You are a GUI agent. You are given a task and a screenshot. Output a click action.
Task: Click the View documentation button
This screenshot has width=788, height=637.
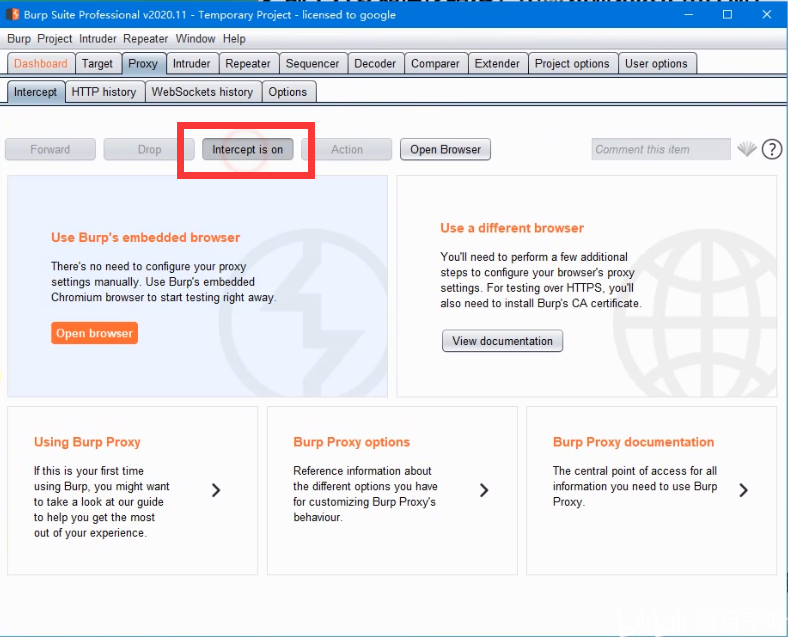tap(503, 341)
